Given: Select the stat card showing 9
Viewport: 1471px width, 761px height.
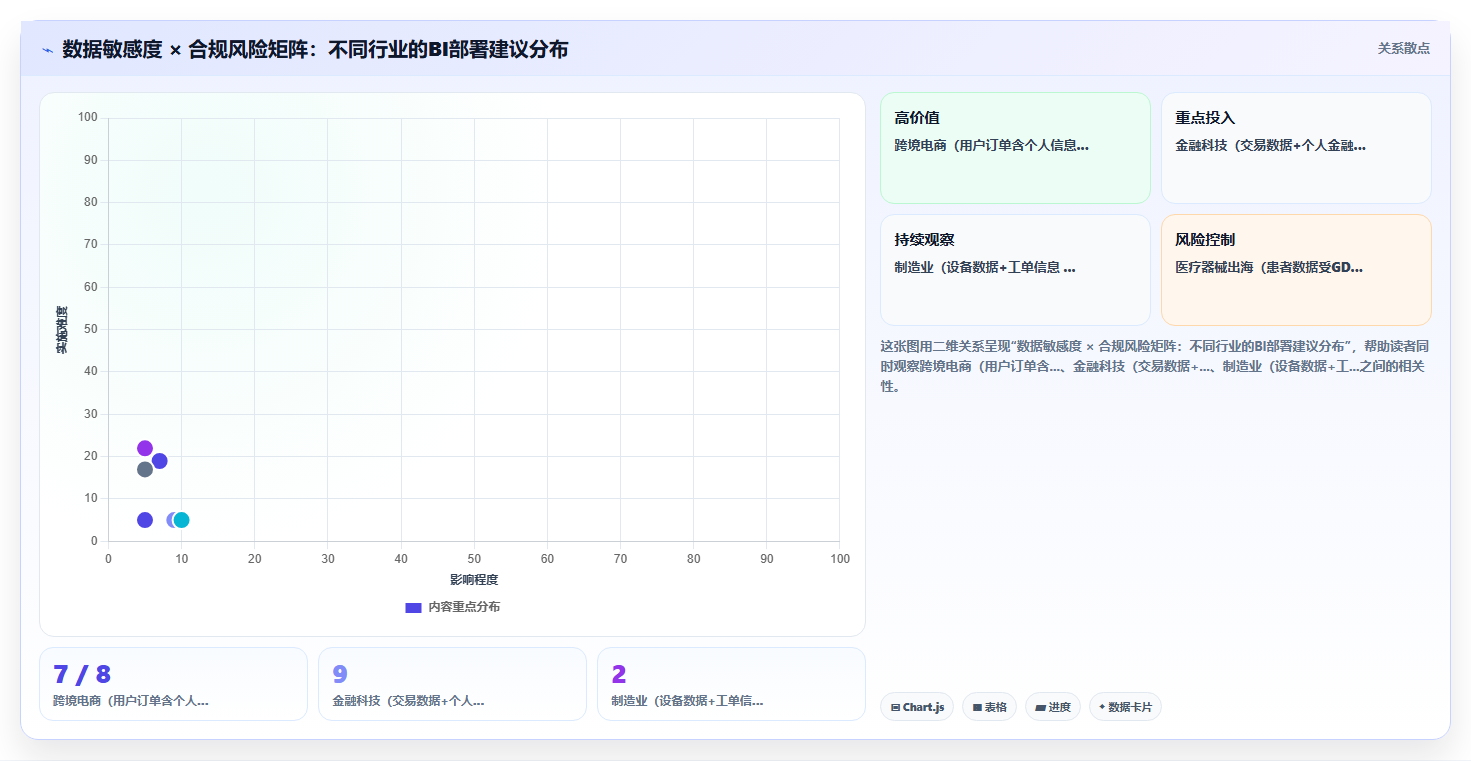Looking at the screenshot, I should pyautogui.click(x=452, y=684).
